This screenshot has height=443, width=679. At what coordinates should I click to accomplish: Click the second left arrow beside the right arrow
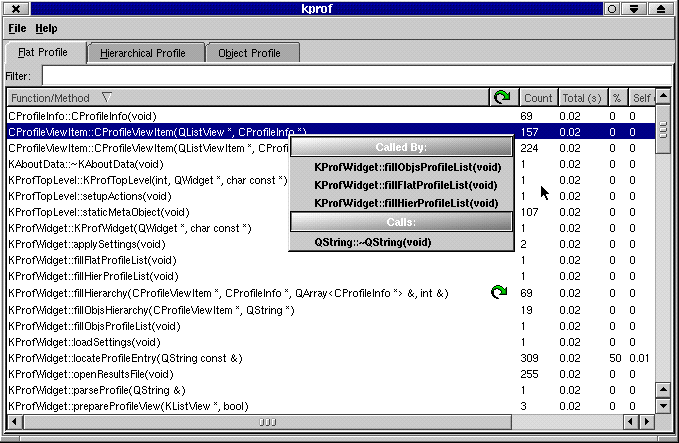tap(631, 421)
